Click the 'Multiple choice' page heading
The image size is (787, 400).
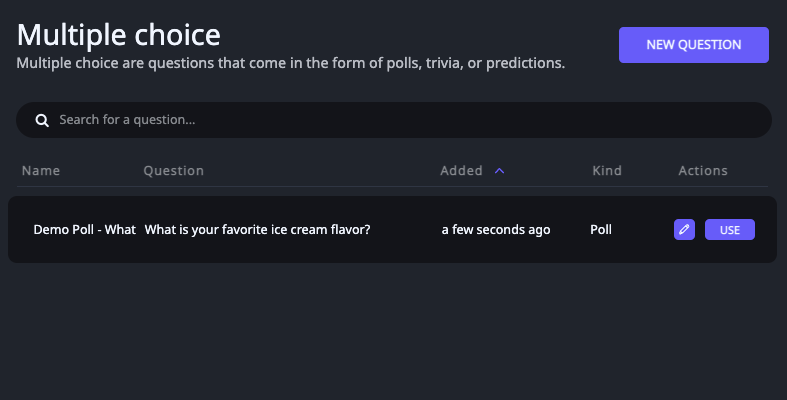(x=118, y=35)
